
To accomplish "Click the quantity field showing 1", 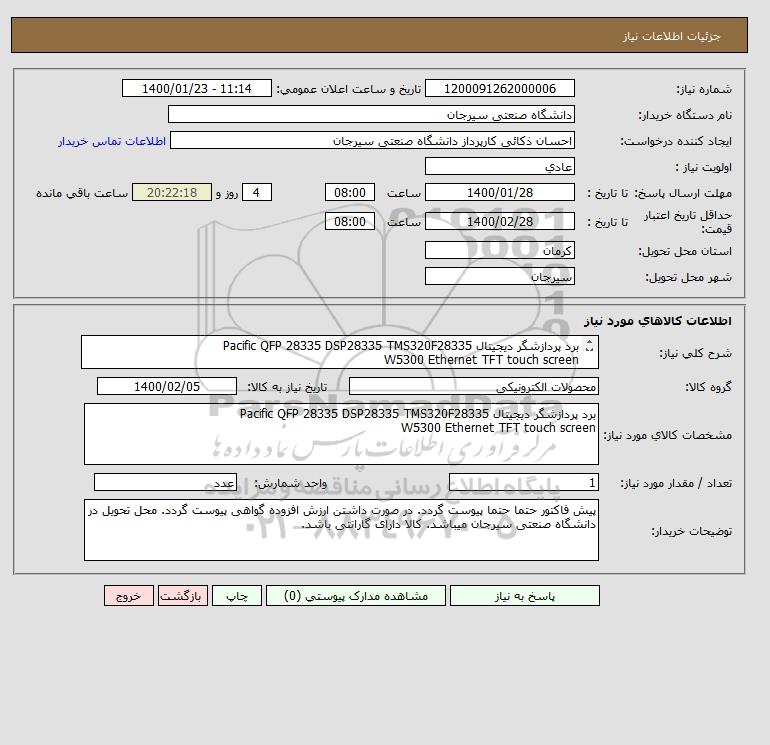I will pyautogui.click(x=523, y=483).
